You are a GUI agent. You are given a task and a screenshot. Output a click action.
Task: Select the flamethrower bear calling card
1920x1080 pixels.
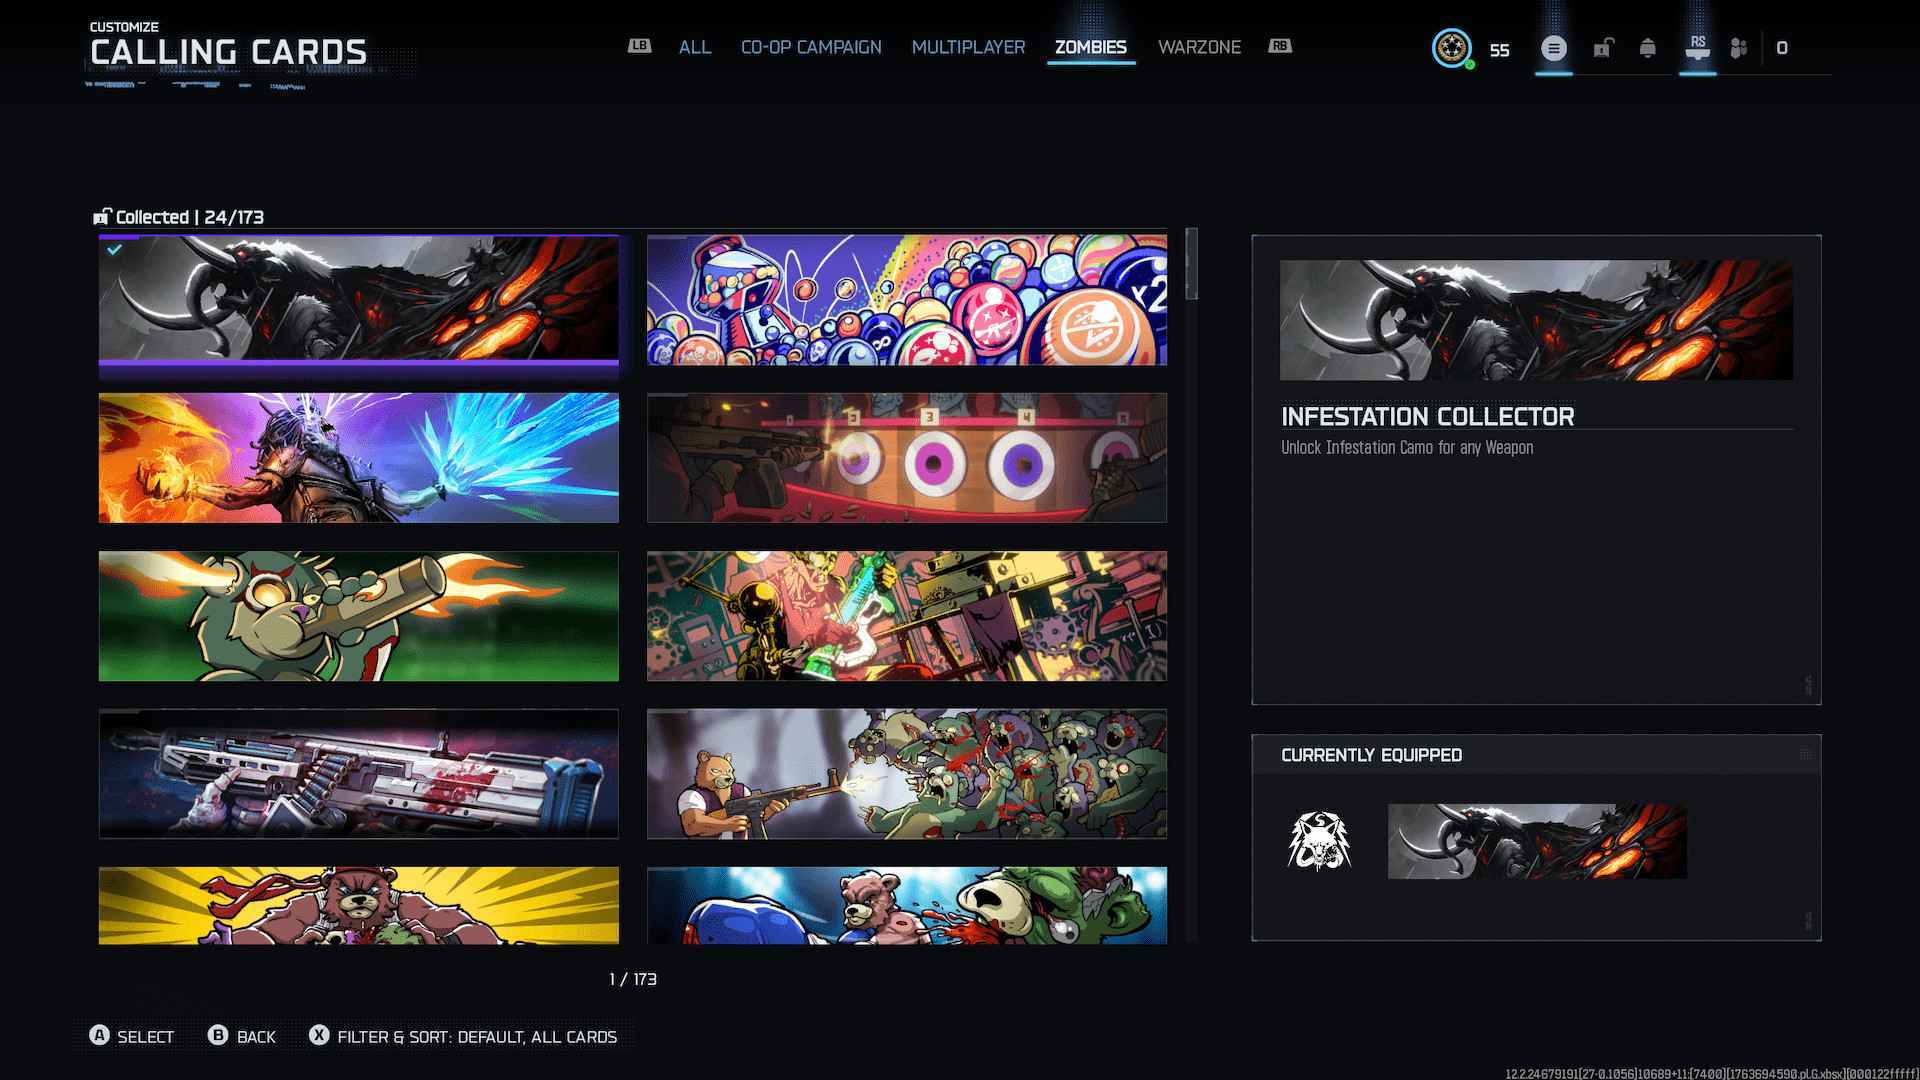tap(359, 616)
